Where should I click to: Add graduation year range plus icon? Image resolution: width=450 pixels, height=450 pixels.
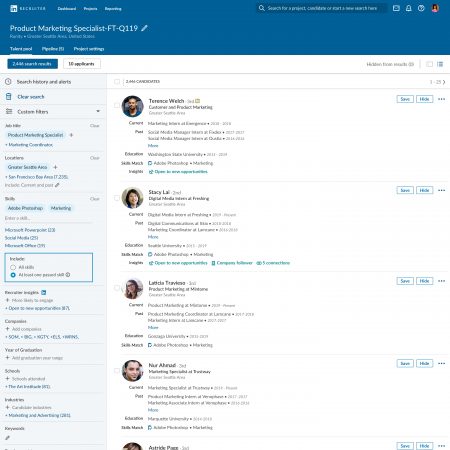pos(7,358)
